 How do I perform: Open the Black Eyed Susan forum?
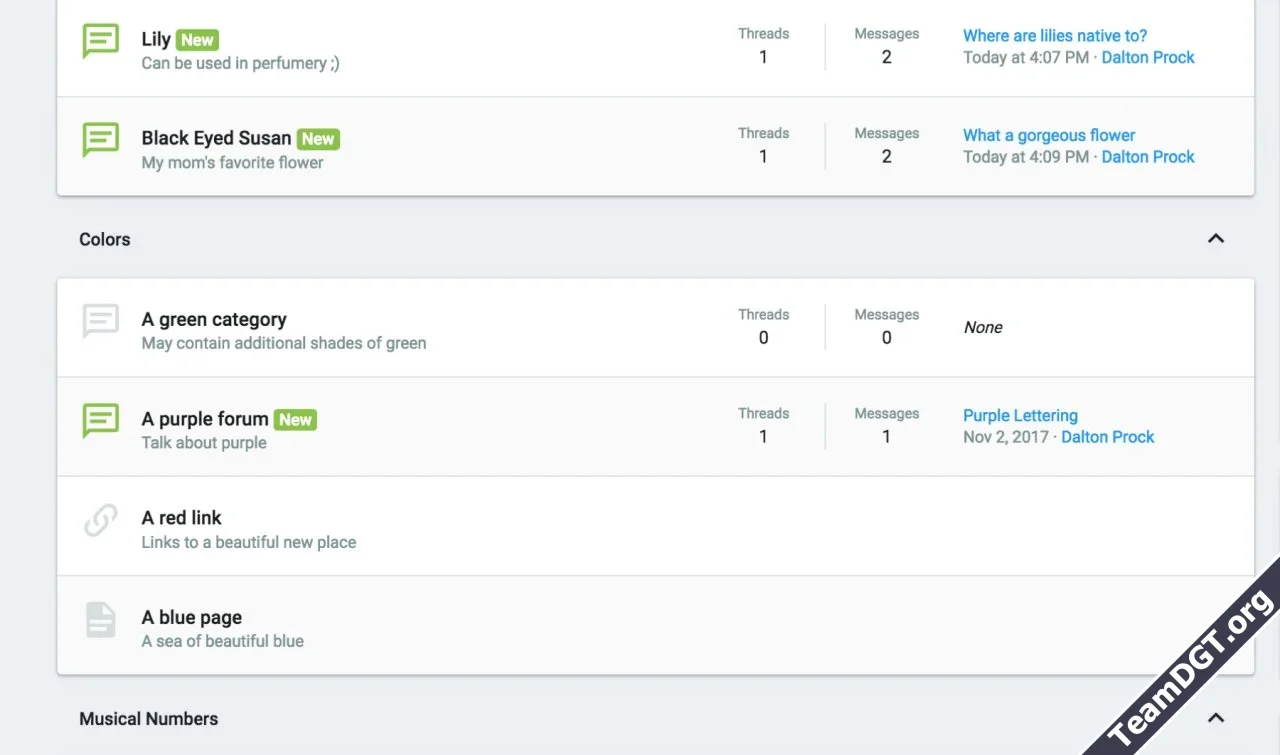(216, 138)
